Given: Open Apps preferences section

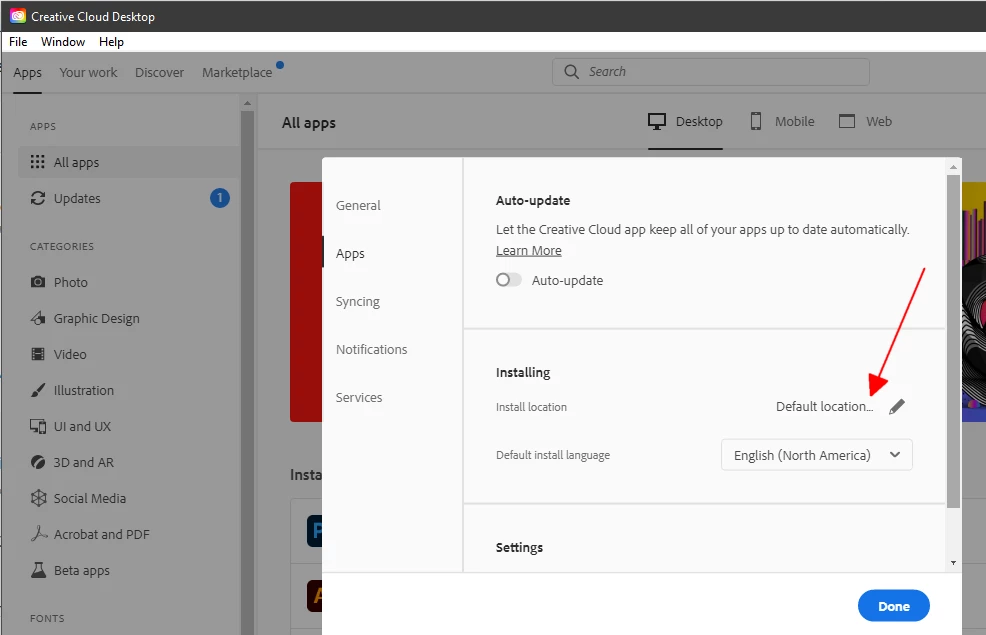Looking at the screenshot, I should [x=350, y=253].
